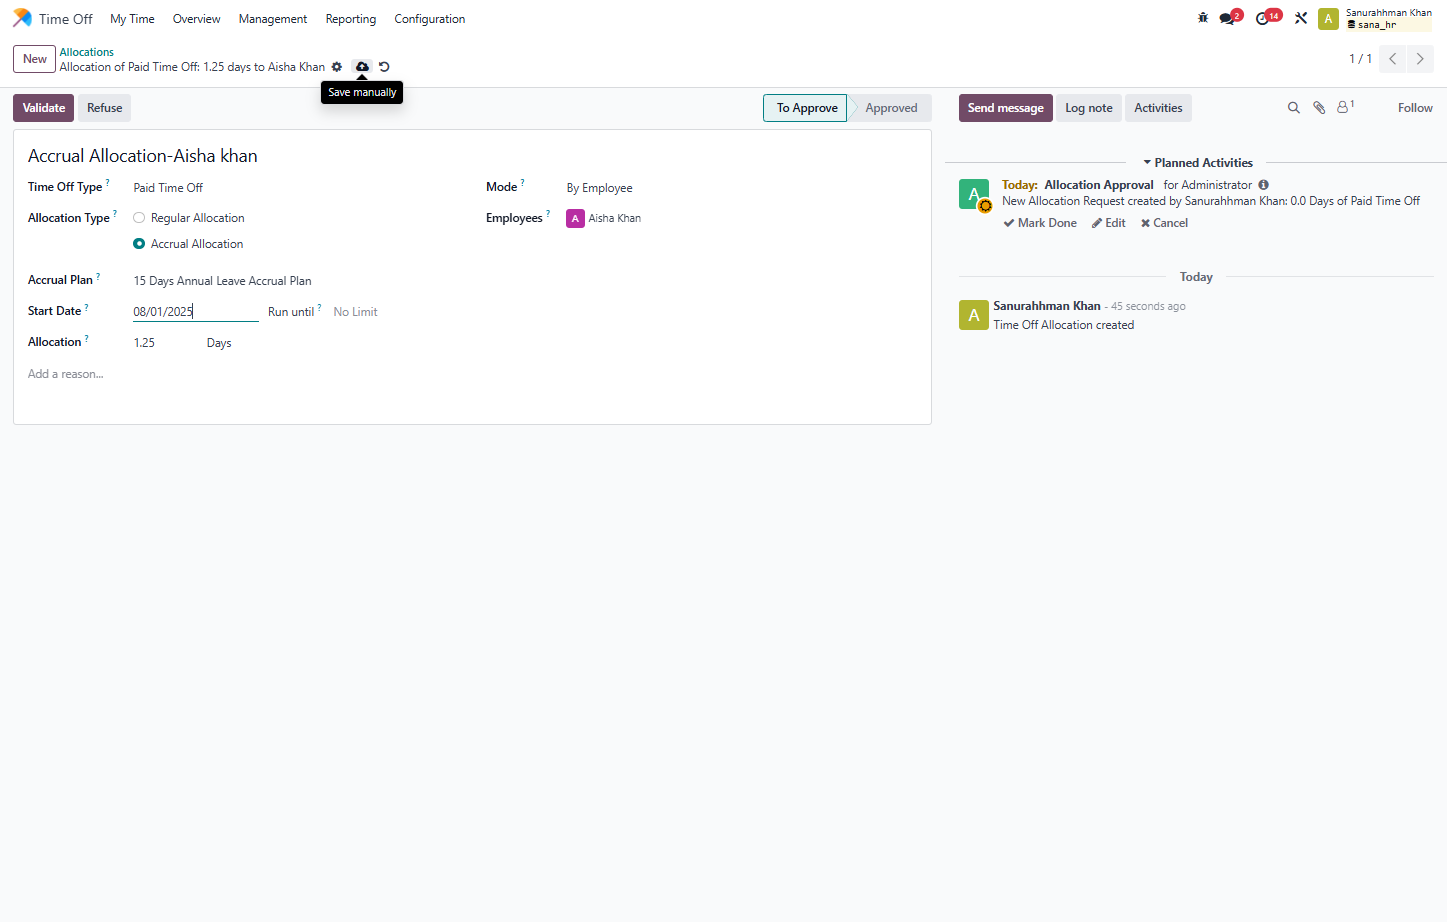Switch to Log note
1447x922 pixels.
click(1088, 108)
